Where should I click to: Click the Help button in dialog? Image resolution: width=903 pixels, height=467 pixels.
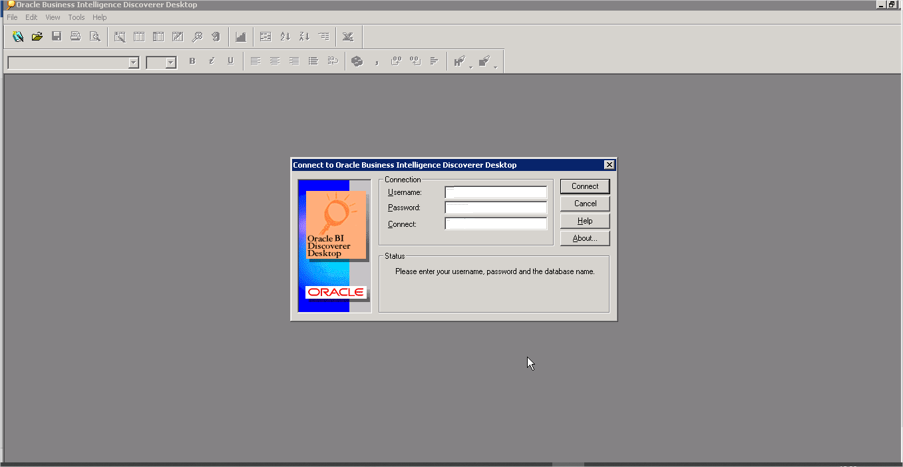[585, 221]
